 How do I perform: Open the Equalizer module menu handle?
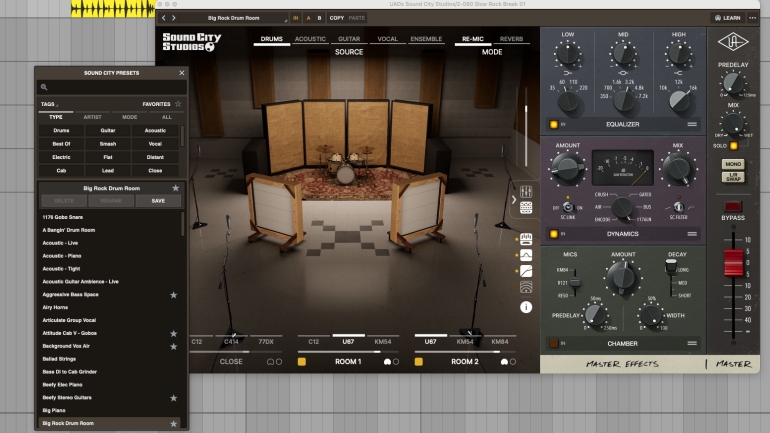click(x=692, y=124)
